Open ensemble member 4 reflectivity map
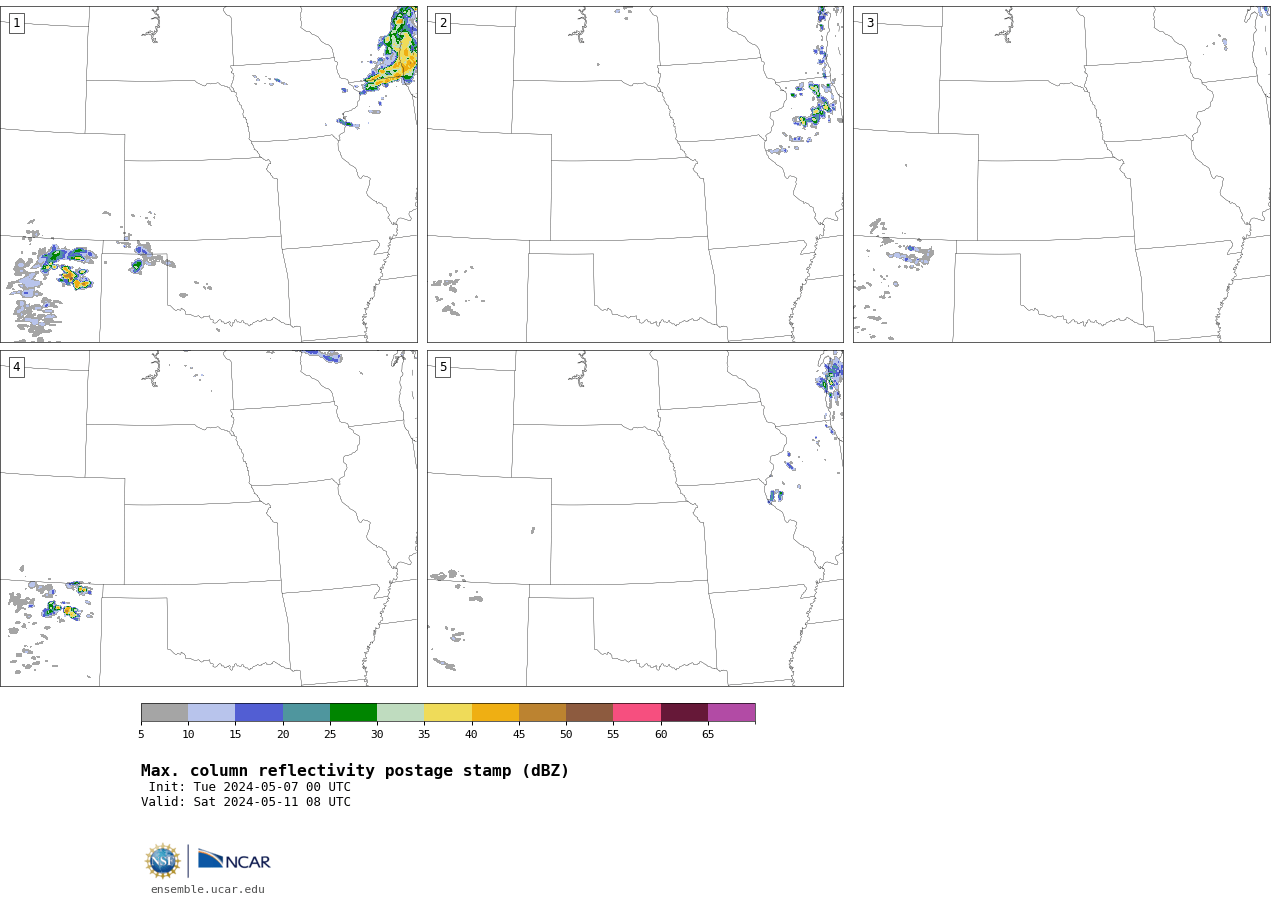The width and height of the screenshot is (1280, 901). pos(208,518)
